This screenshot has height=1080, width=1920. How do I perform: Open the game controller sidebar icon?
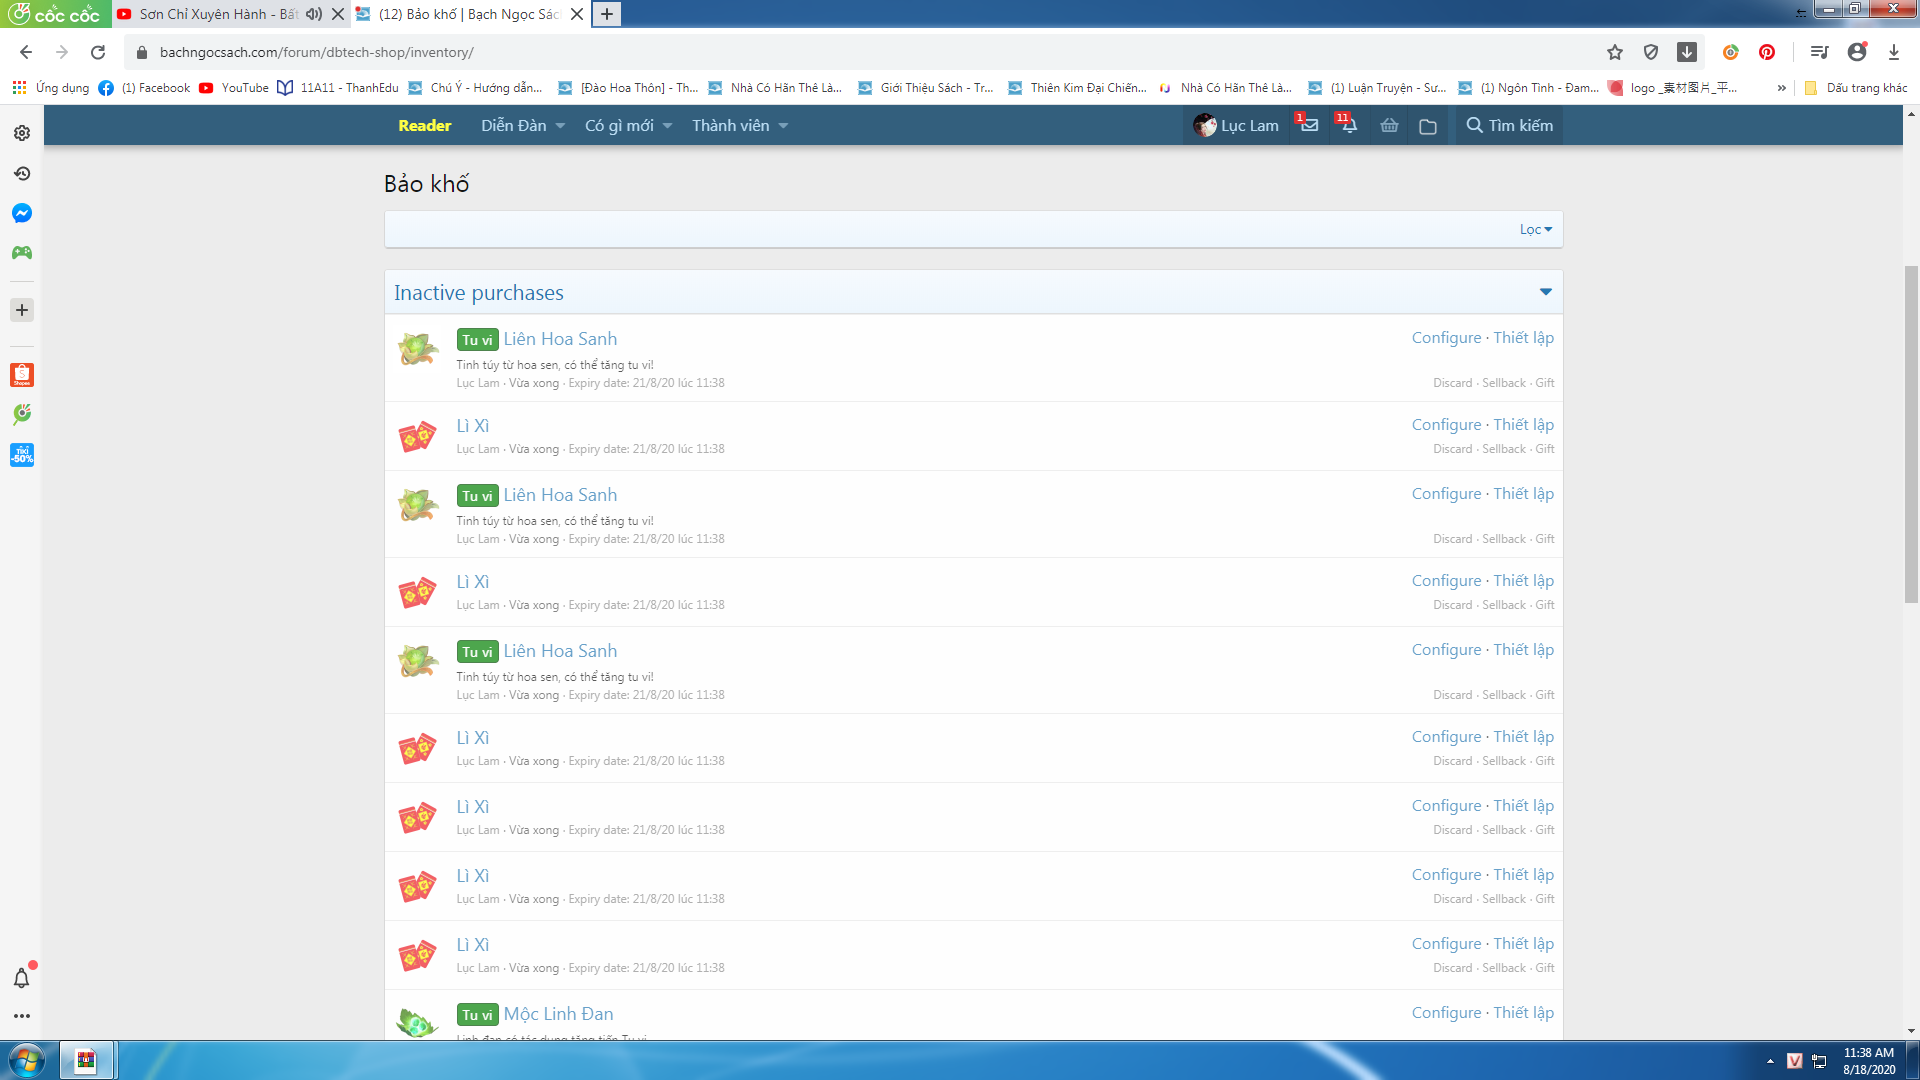point(22,253)
